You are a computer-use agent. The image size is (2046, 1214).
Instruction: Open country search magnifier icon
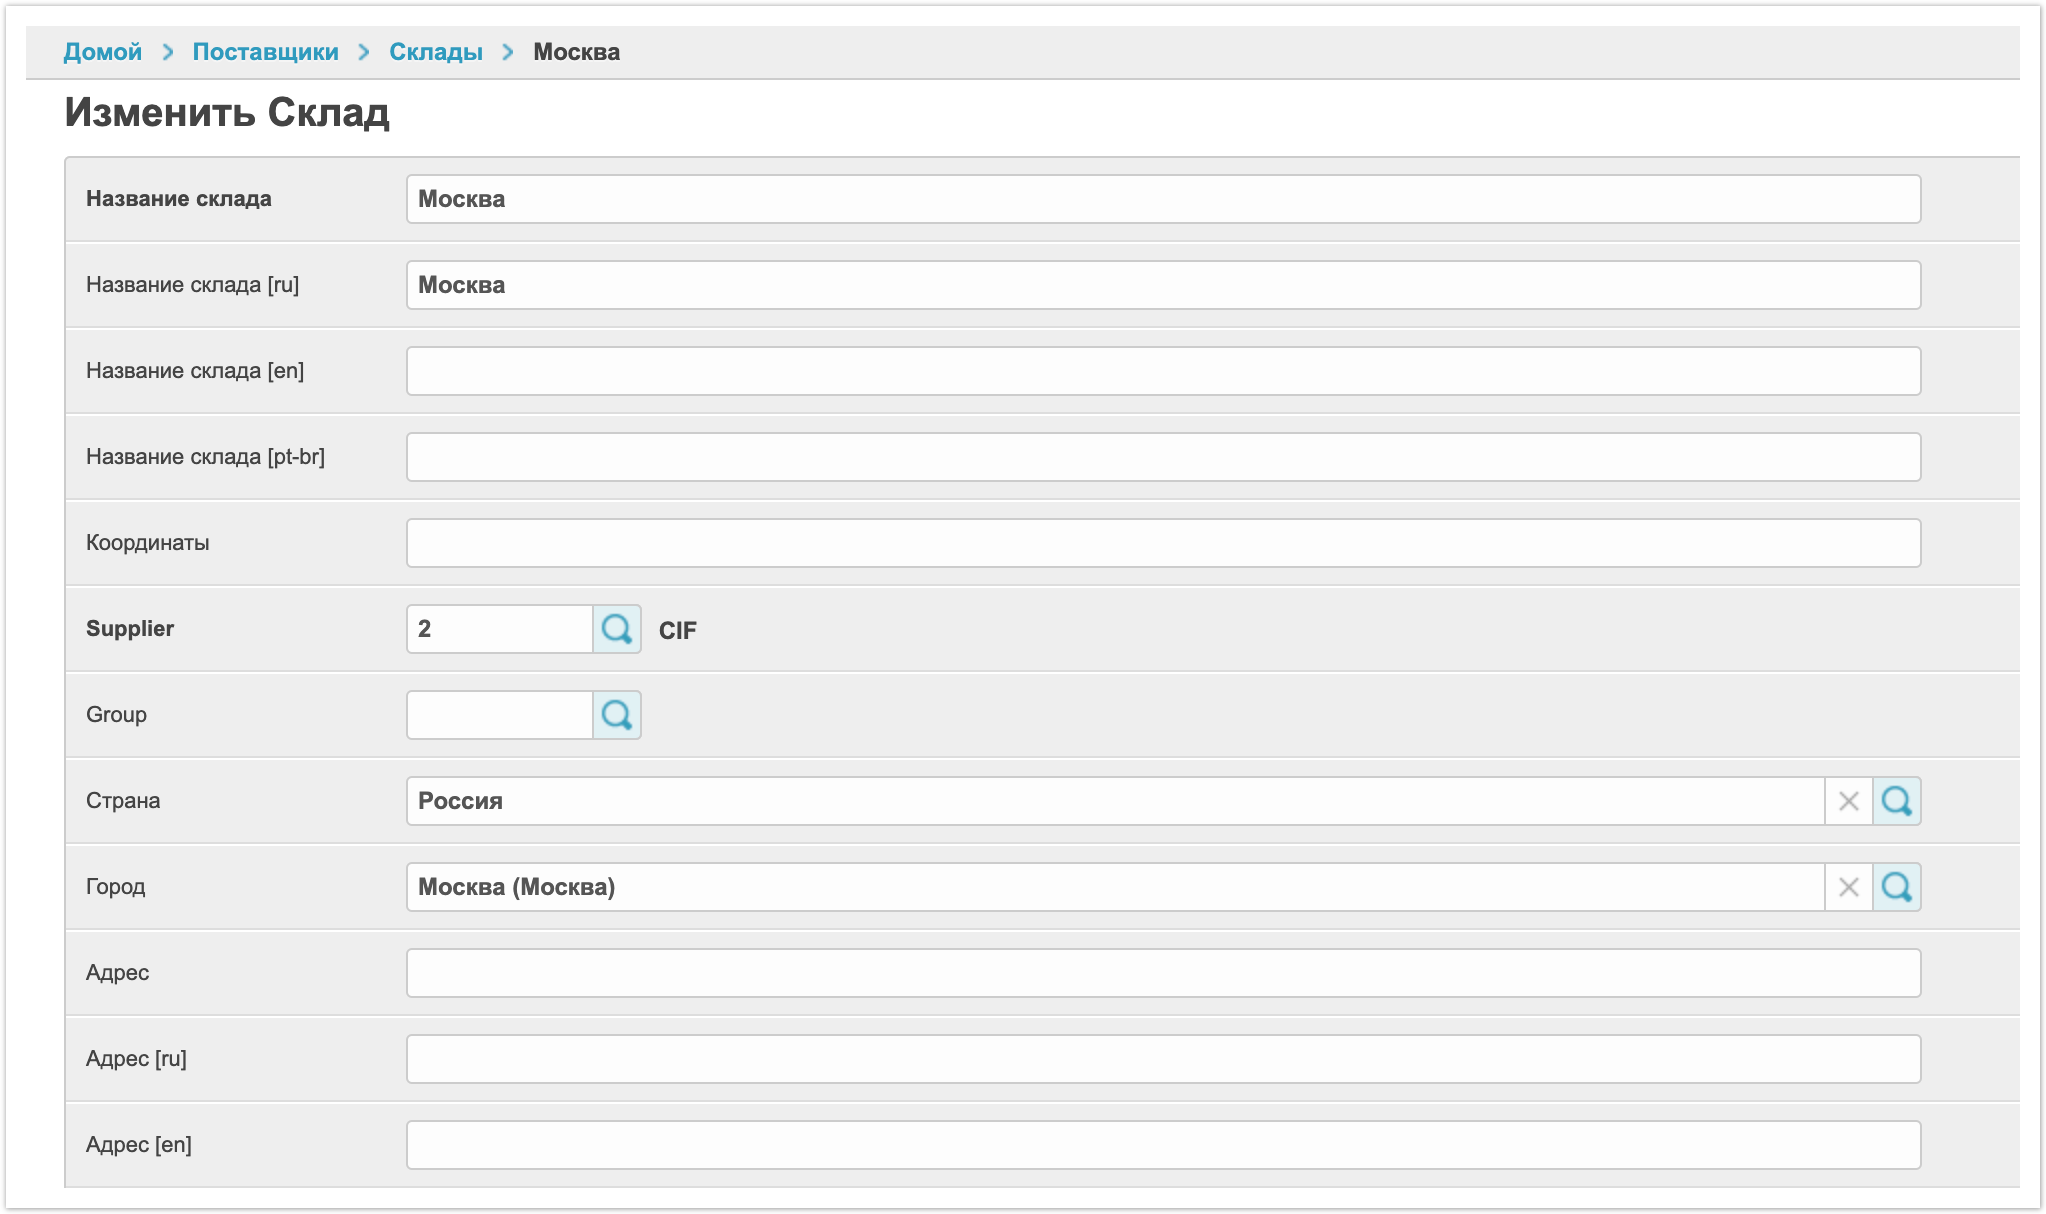pos(1896,801)
